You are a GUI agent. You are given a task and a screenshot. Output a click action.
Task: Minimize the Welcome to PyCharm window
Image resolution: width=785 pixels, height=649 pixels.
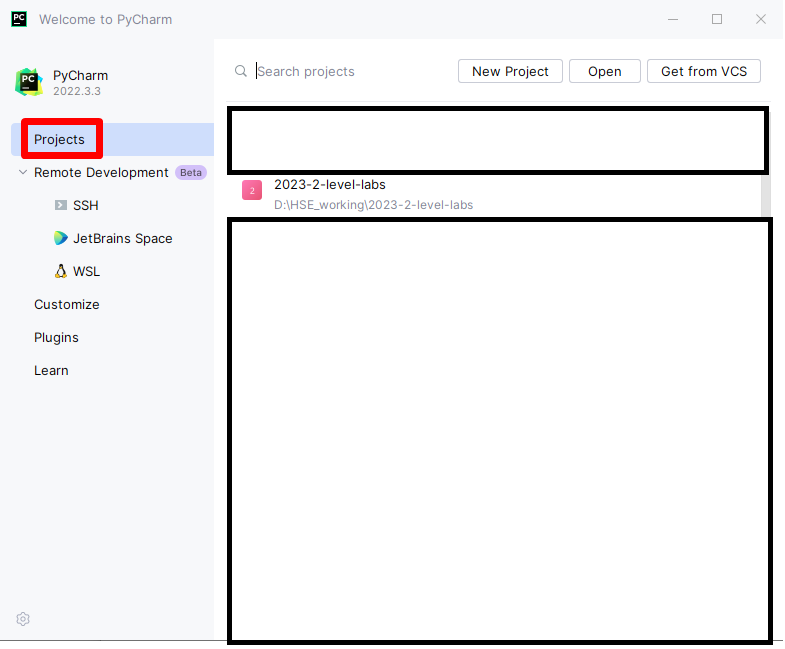tap(673, 19)
